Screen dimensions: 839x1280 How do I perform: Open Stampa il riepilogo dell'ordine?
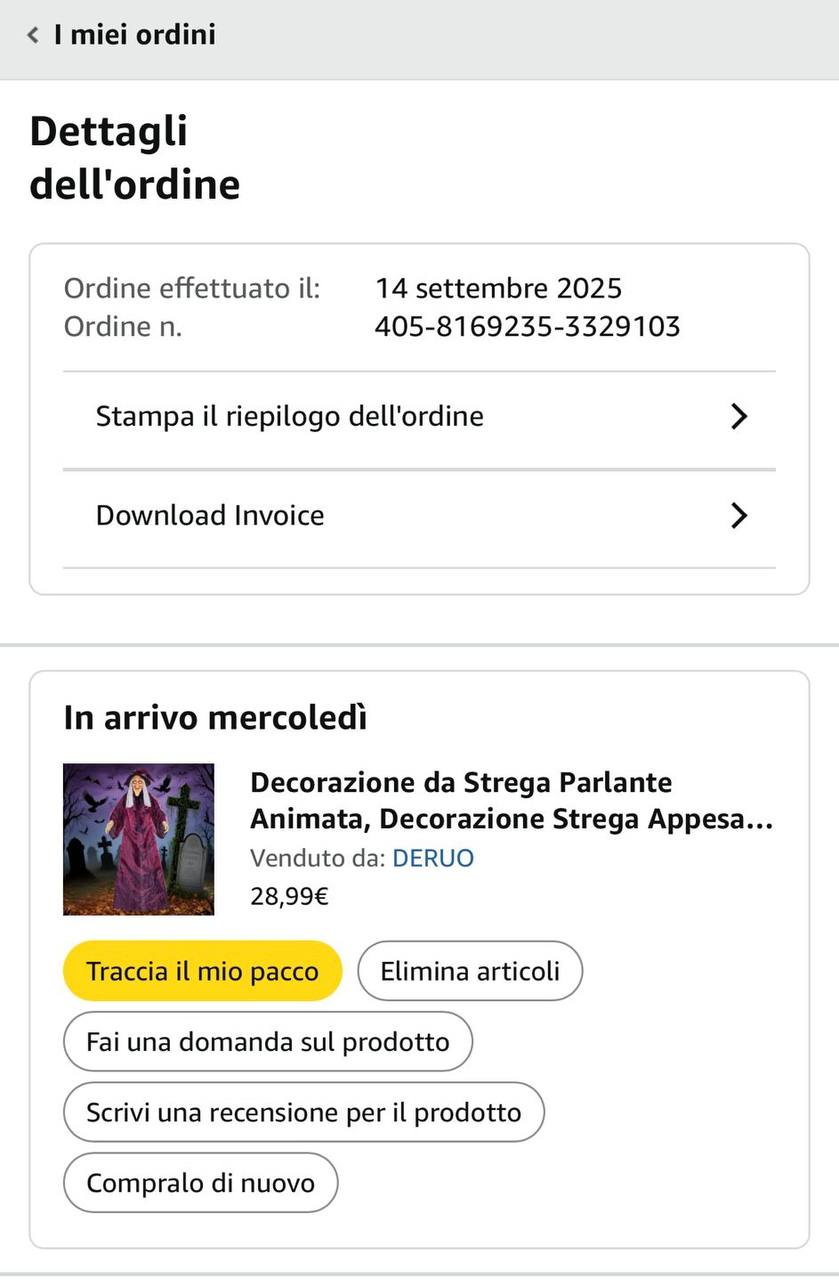(x=289, y=417)
